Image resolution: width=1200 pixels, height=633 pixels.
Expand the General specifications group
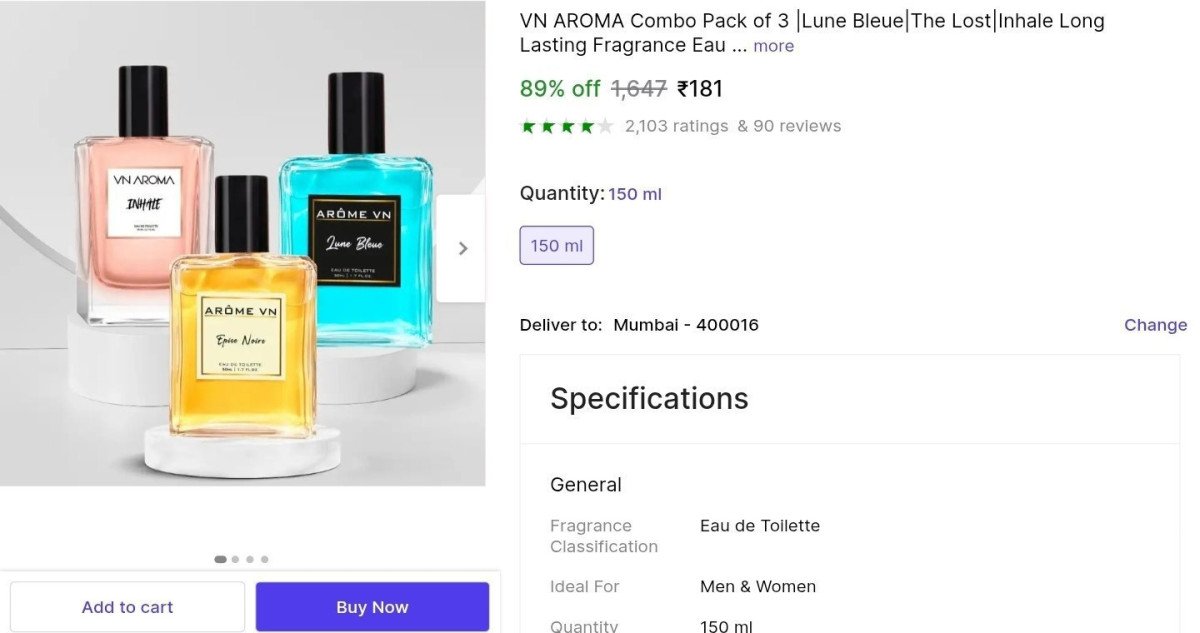click(x=585, y=484)
